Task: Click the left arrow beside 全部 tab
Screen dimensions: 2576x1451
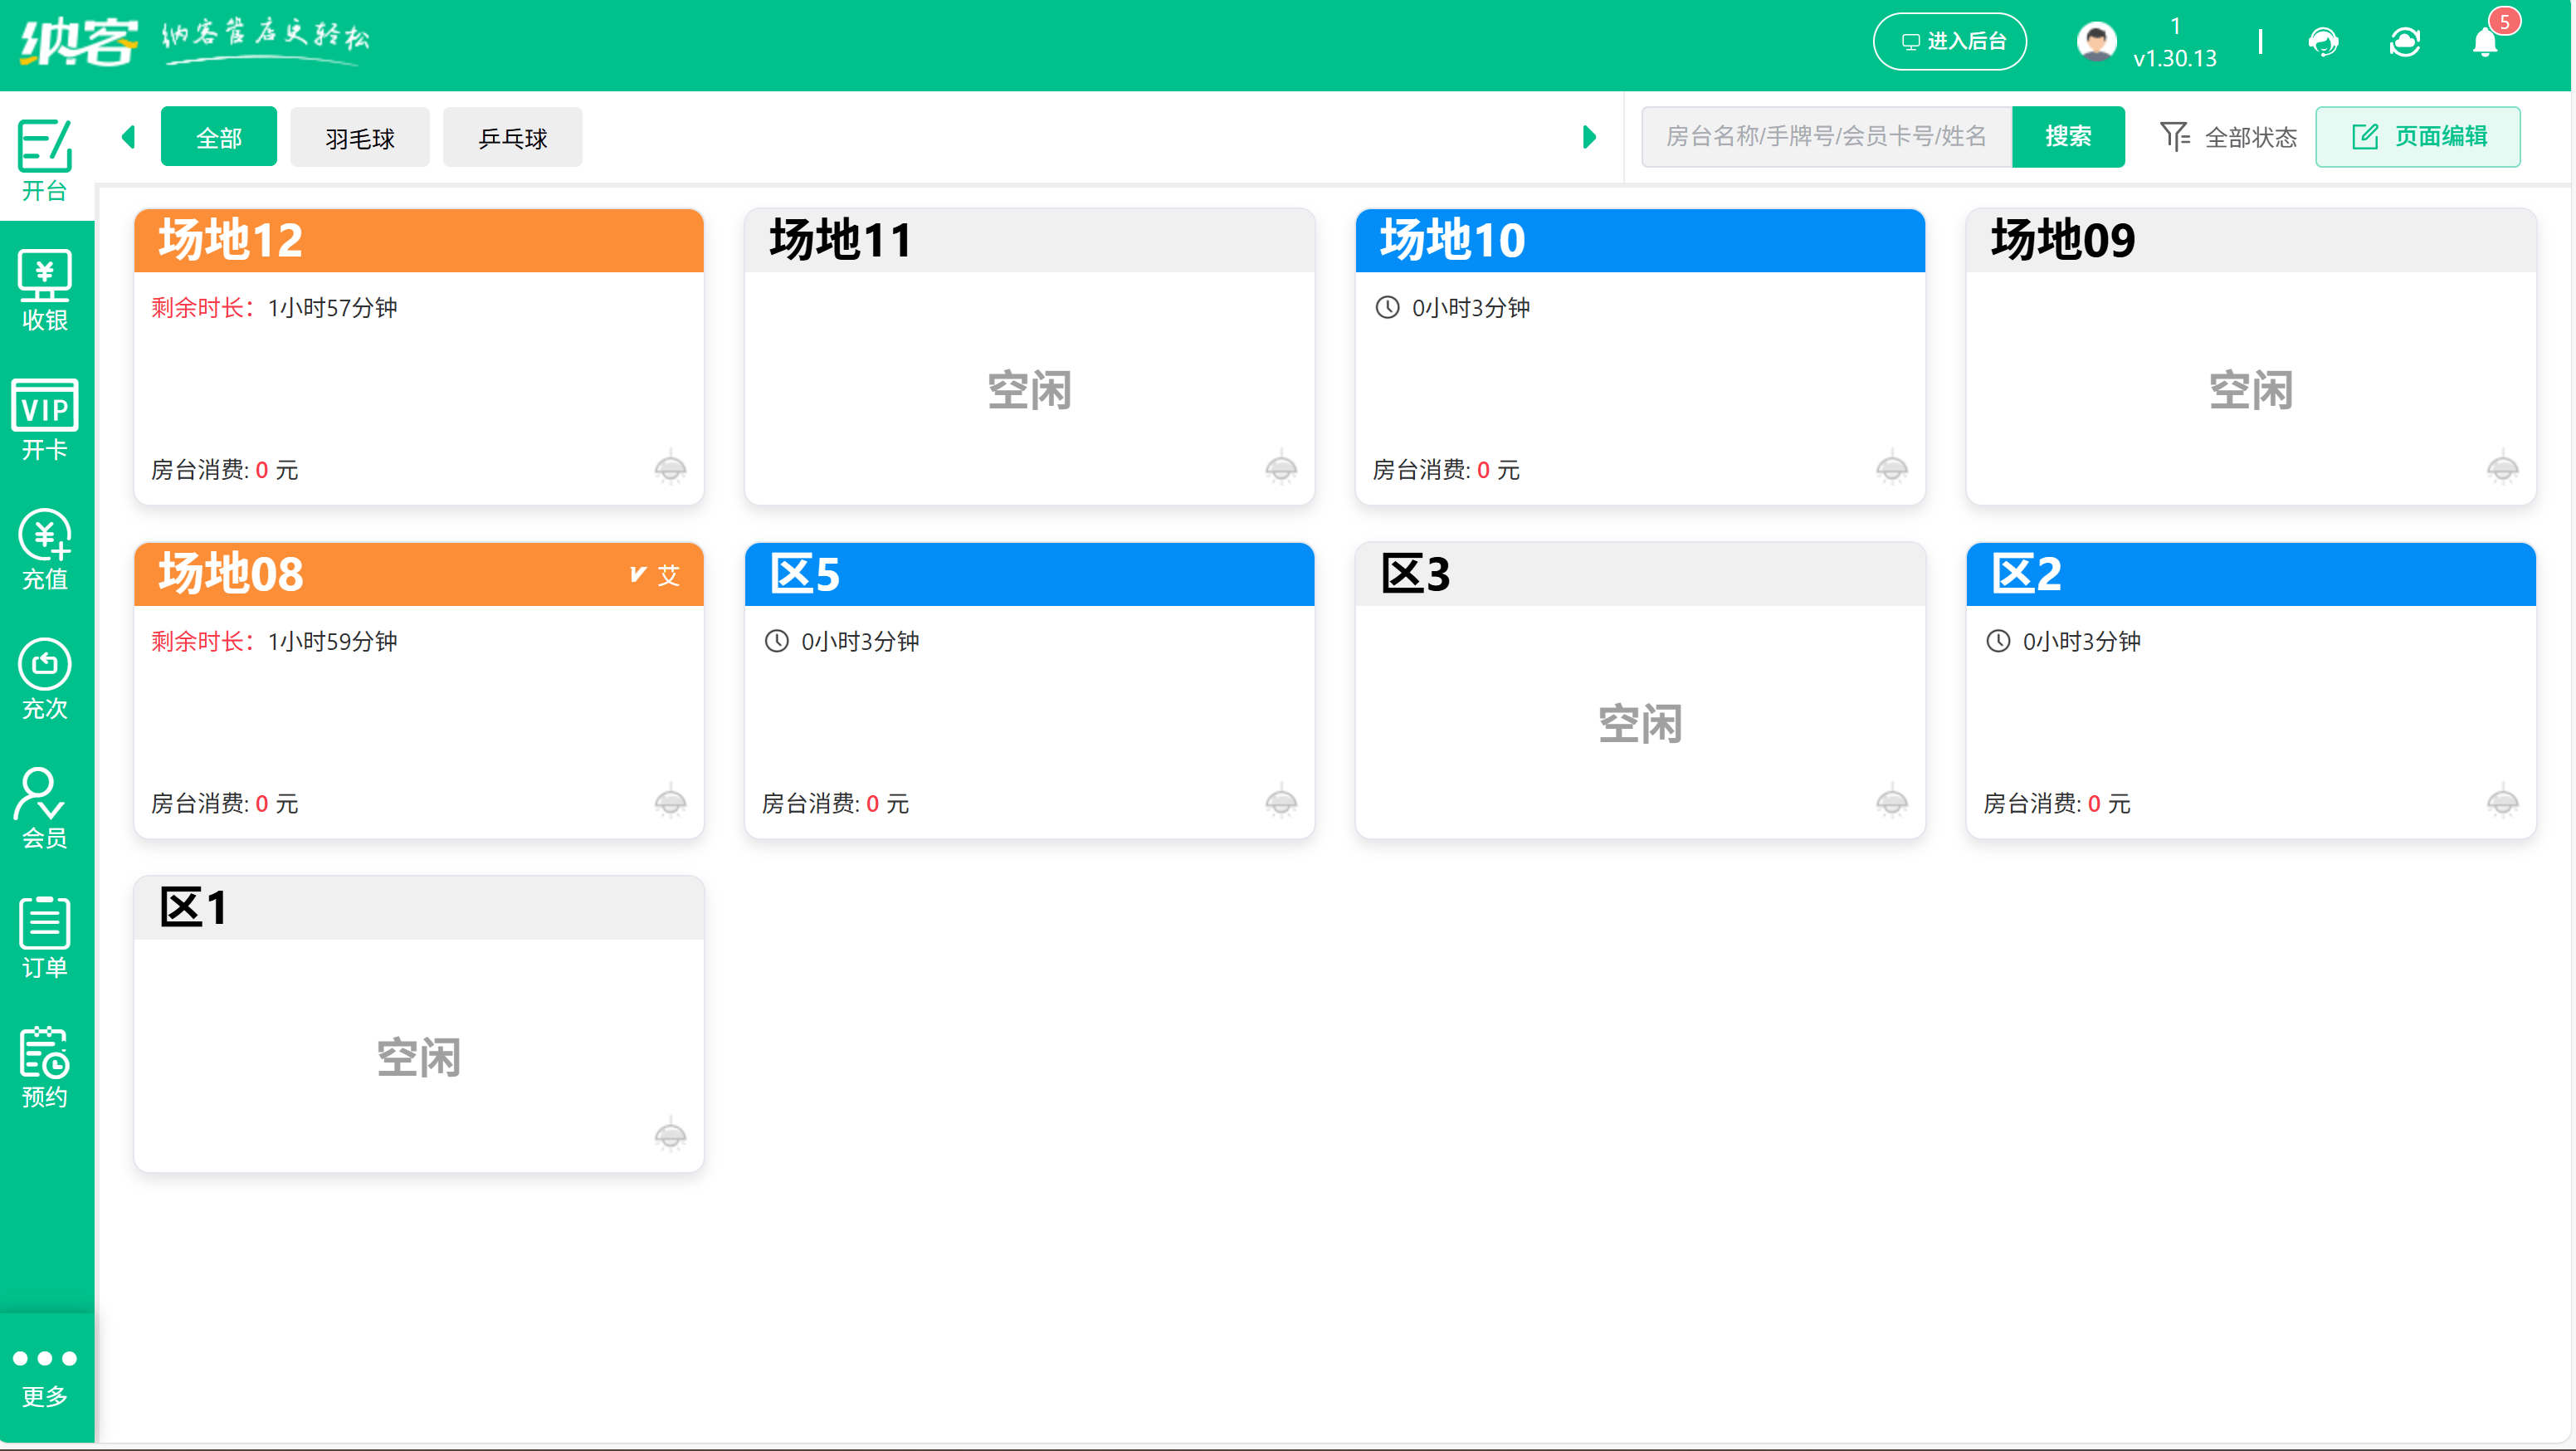Action: point(128,137)
